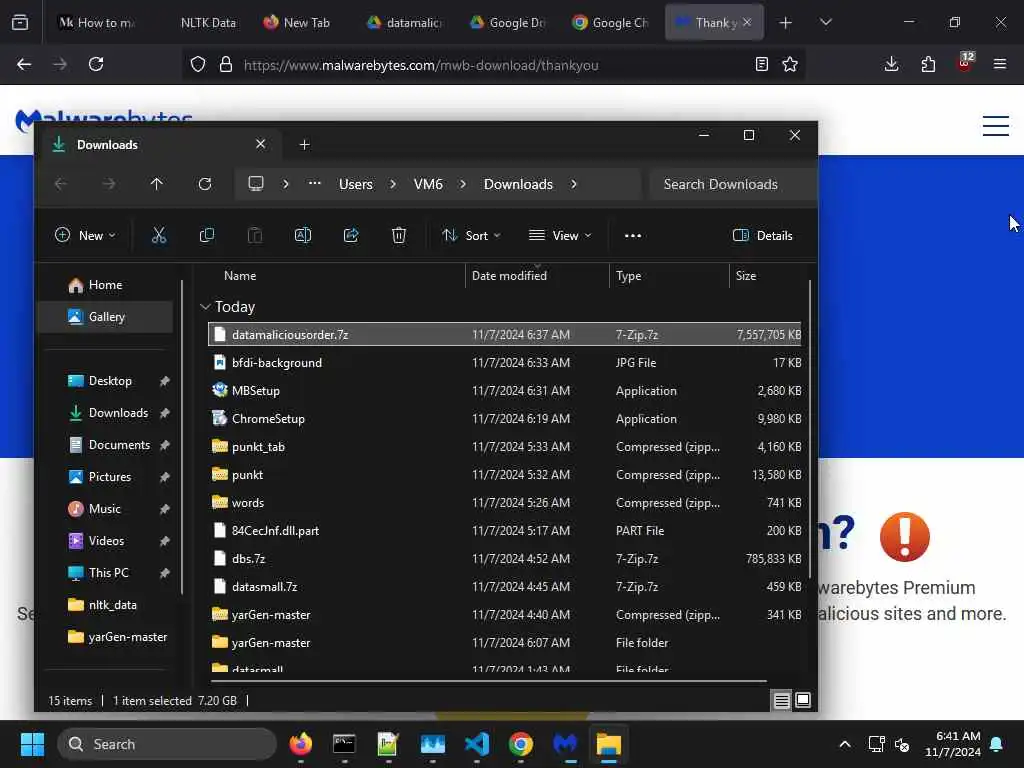Select the MBSetup application file

click(x=505, y=391)
